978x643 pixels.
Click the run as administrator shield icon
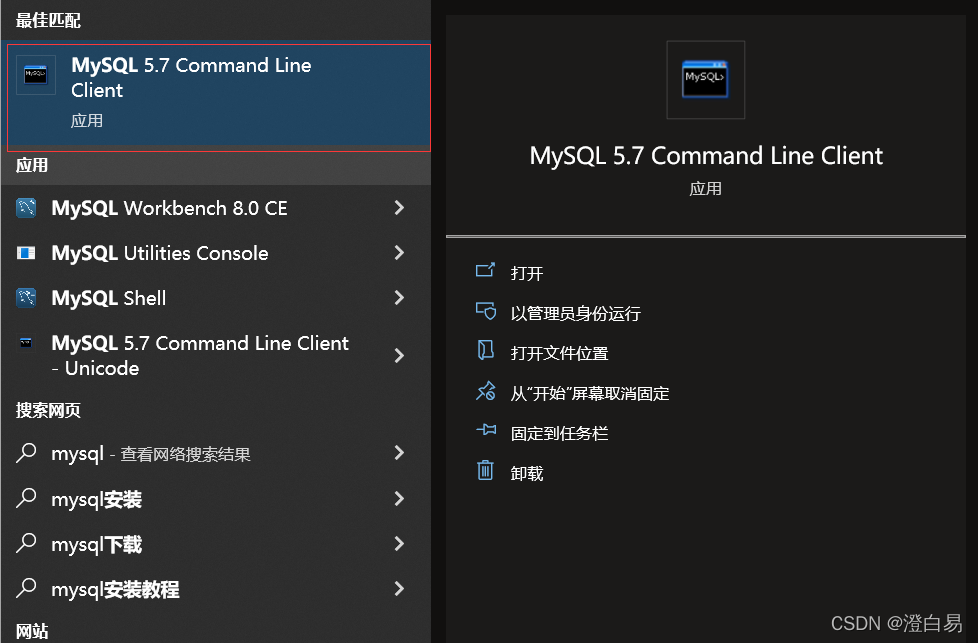(x=486, y=312)
